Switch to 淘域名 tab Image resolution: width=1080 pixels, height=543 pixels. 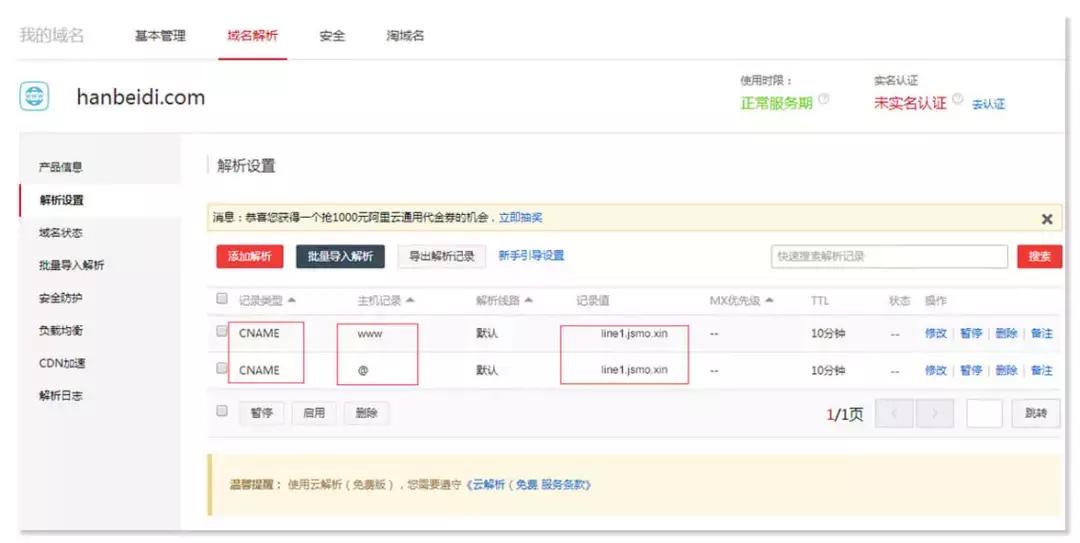[x=405, y=36]
